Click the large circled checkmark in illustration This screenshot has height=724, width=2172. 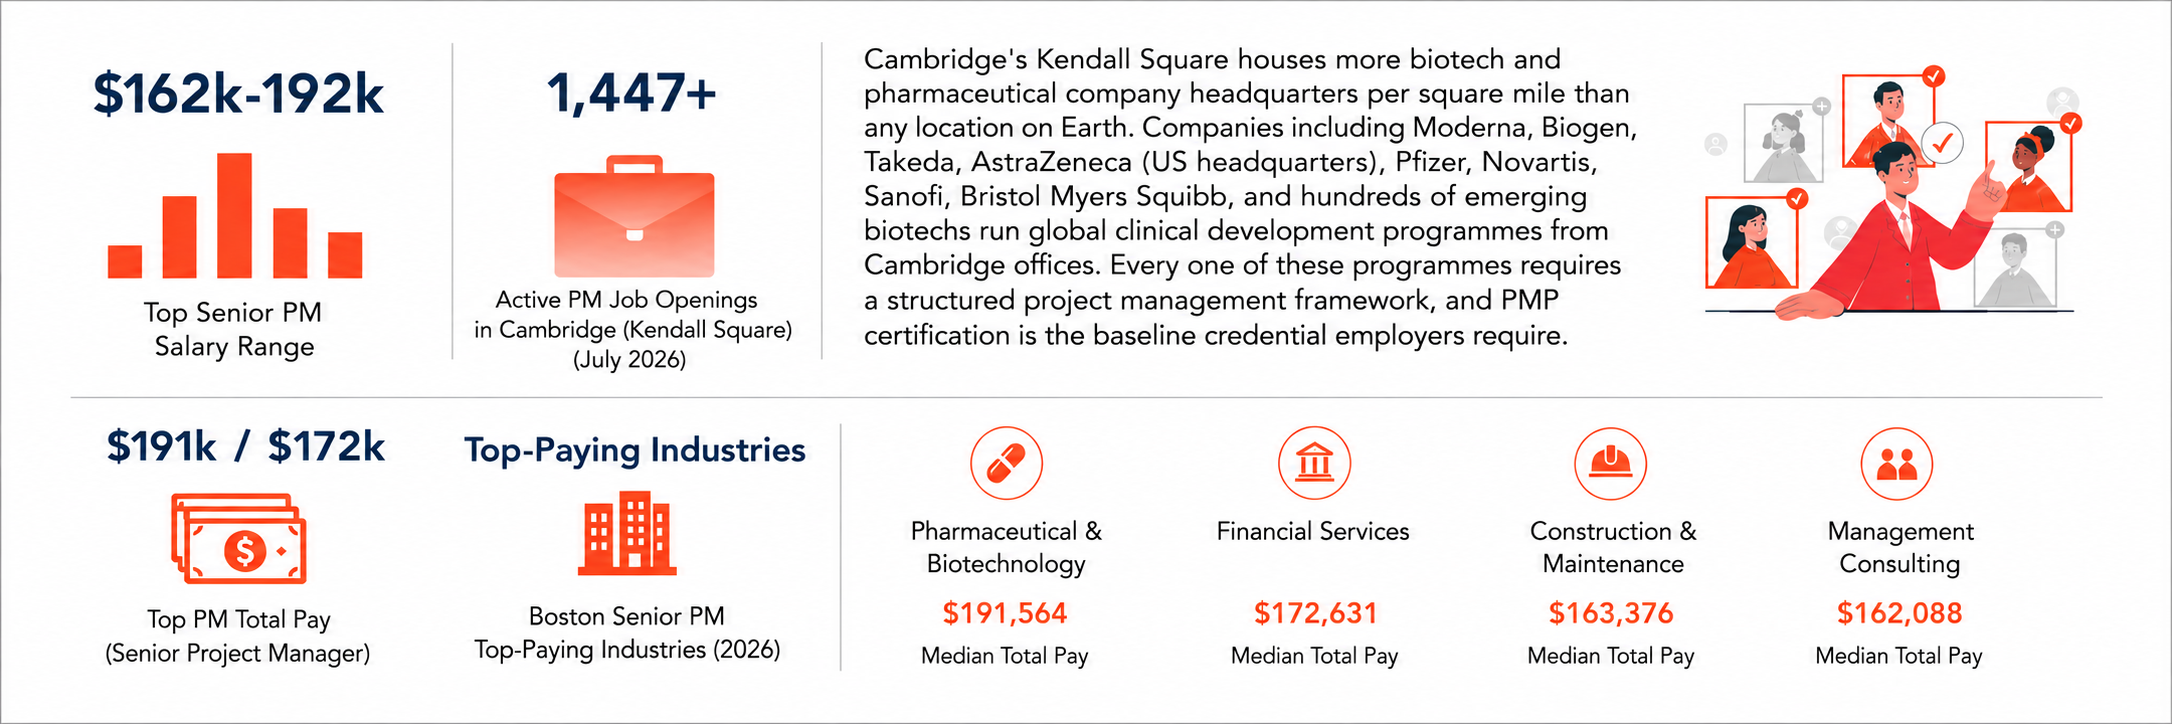(x=1942, y=143)
